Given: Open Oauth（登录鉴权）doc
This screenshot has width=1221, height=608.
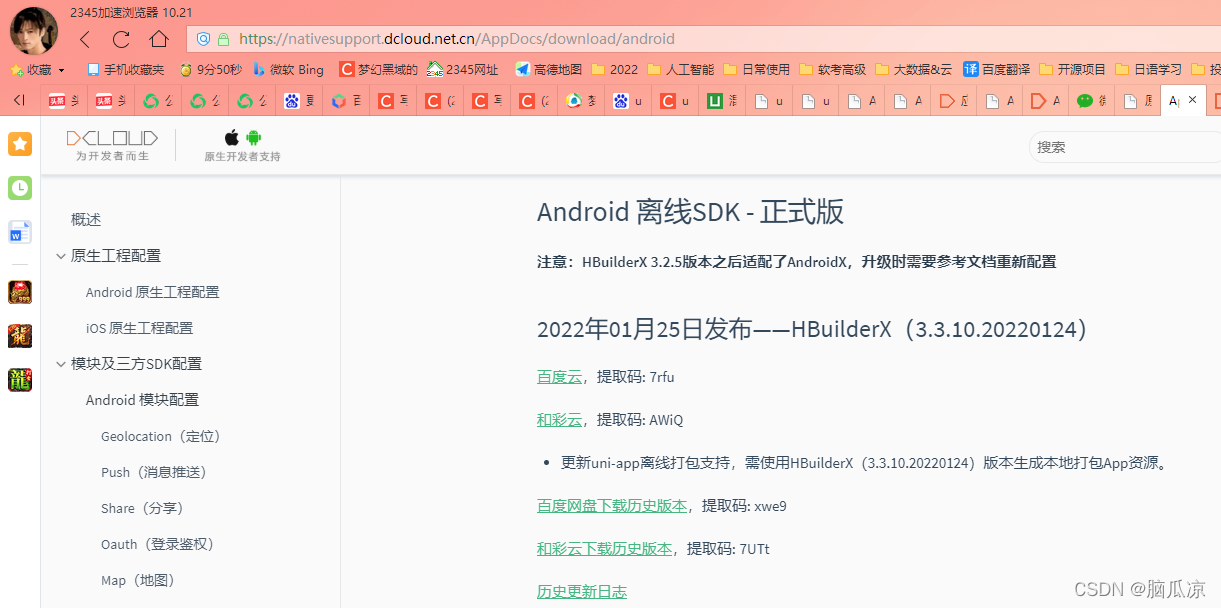Looking at the screenshot, I should [158, 544].
